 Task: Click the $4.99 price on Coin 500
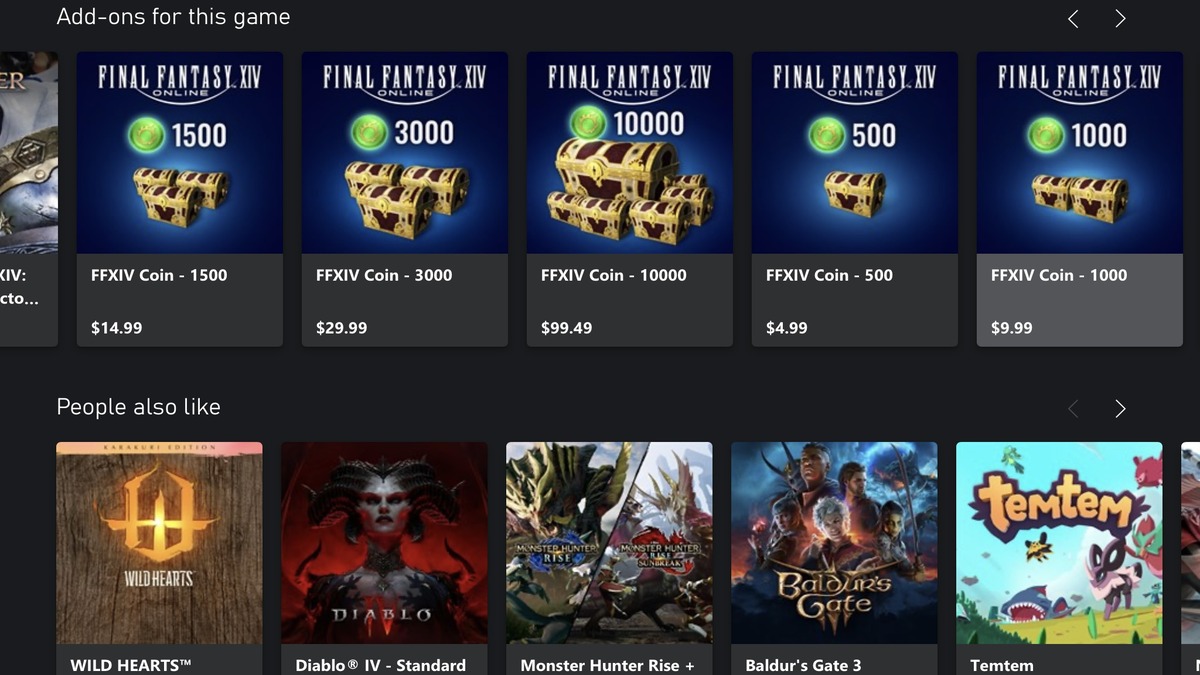point(786,328)
